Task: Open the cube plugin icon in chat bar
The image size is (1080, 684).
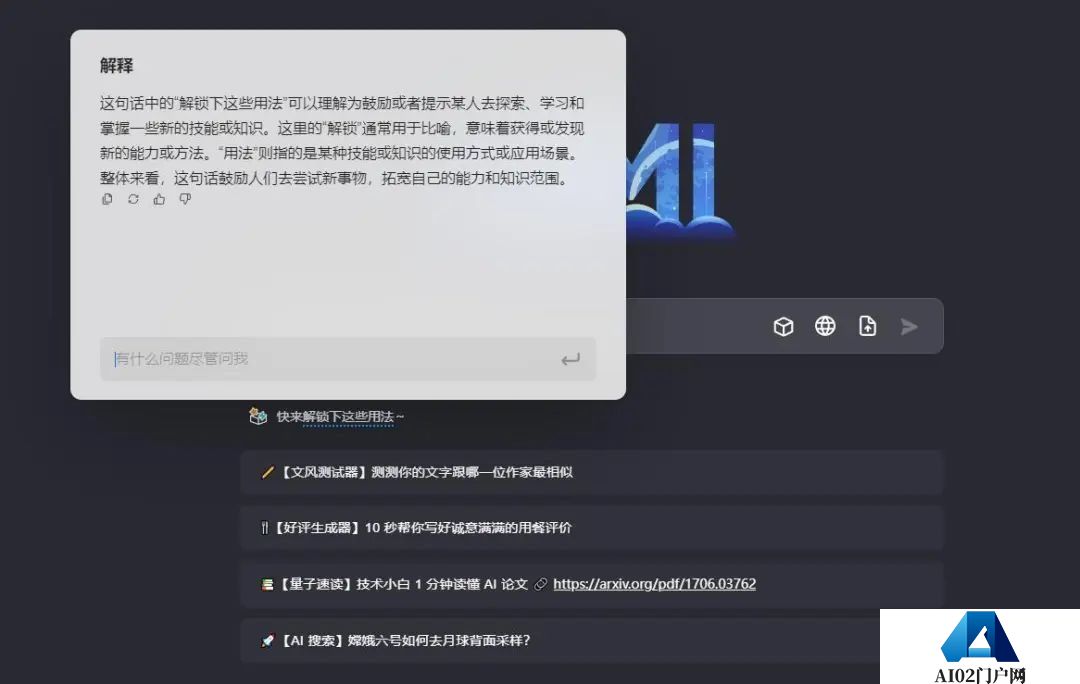Action: coord(783,326)
